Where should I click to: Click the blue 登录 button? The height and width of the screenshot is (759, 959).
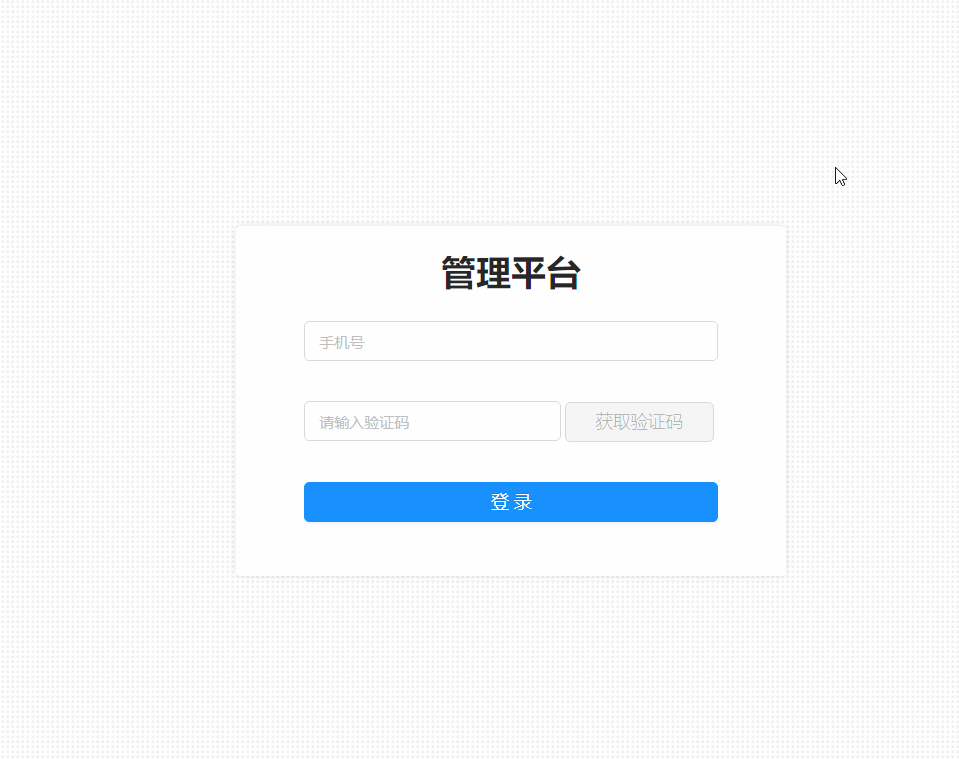pos(511,502)
